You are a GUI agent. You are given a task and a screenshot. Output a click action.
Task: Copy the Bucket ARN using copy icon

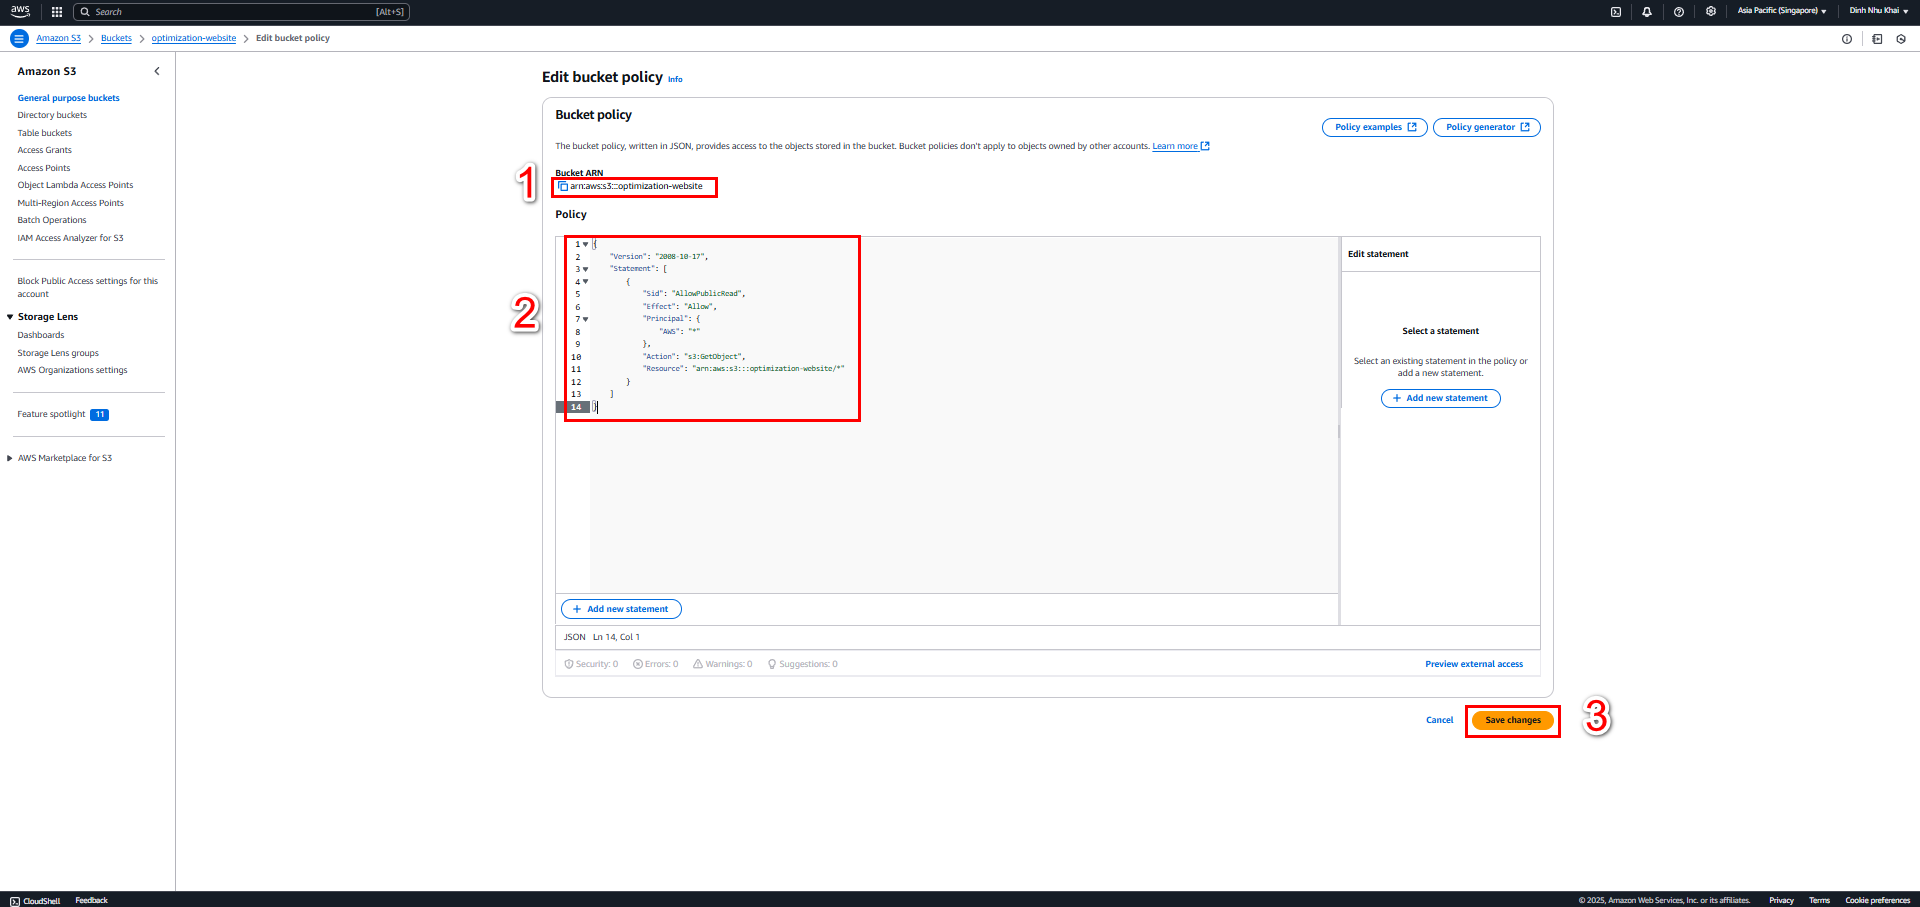[x=563, y=186]
